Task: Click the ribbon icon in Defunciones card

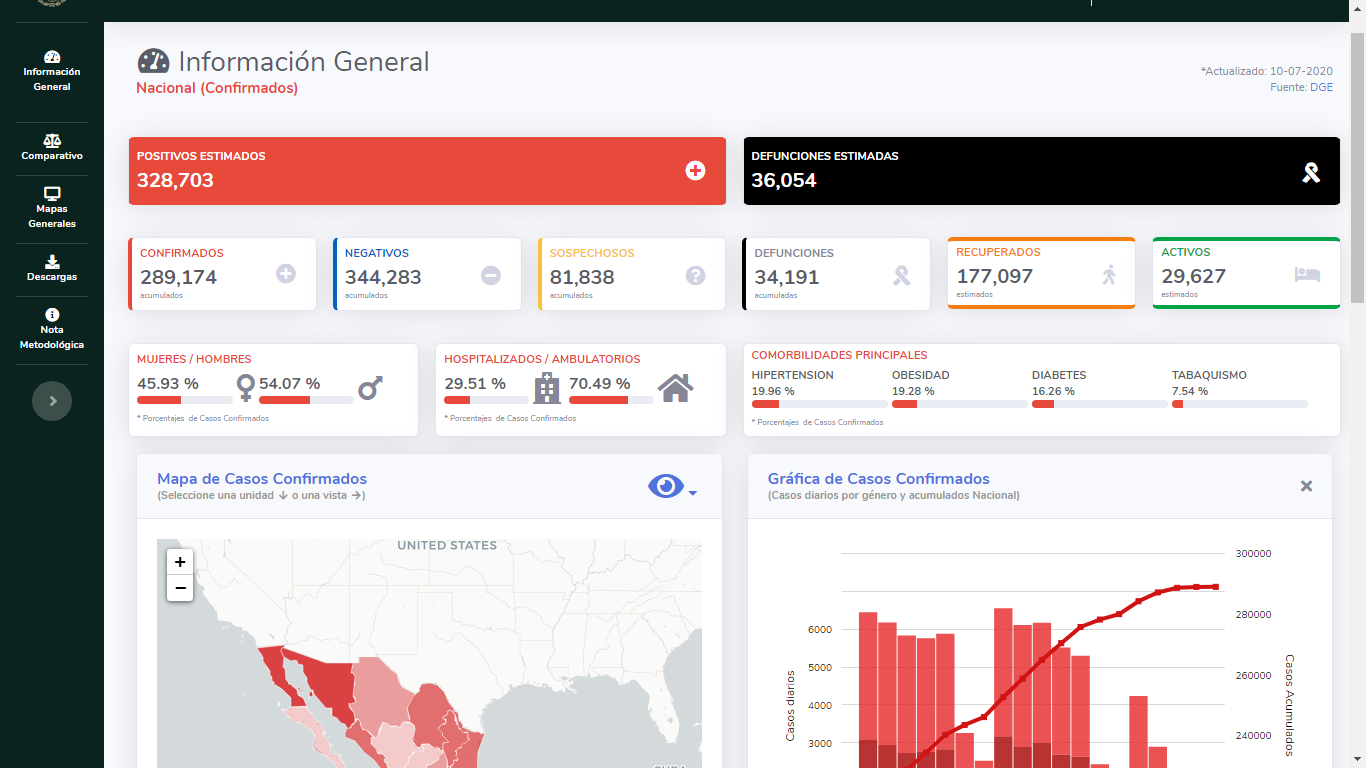Action: pyautogui.click(x=901, y=275)
